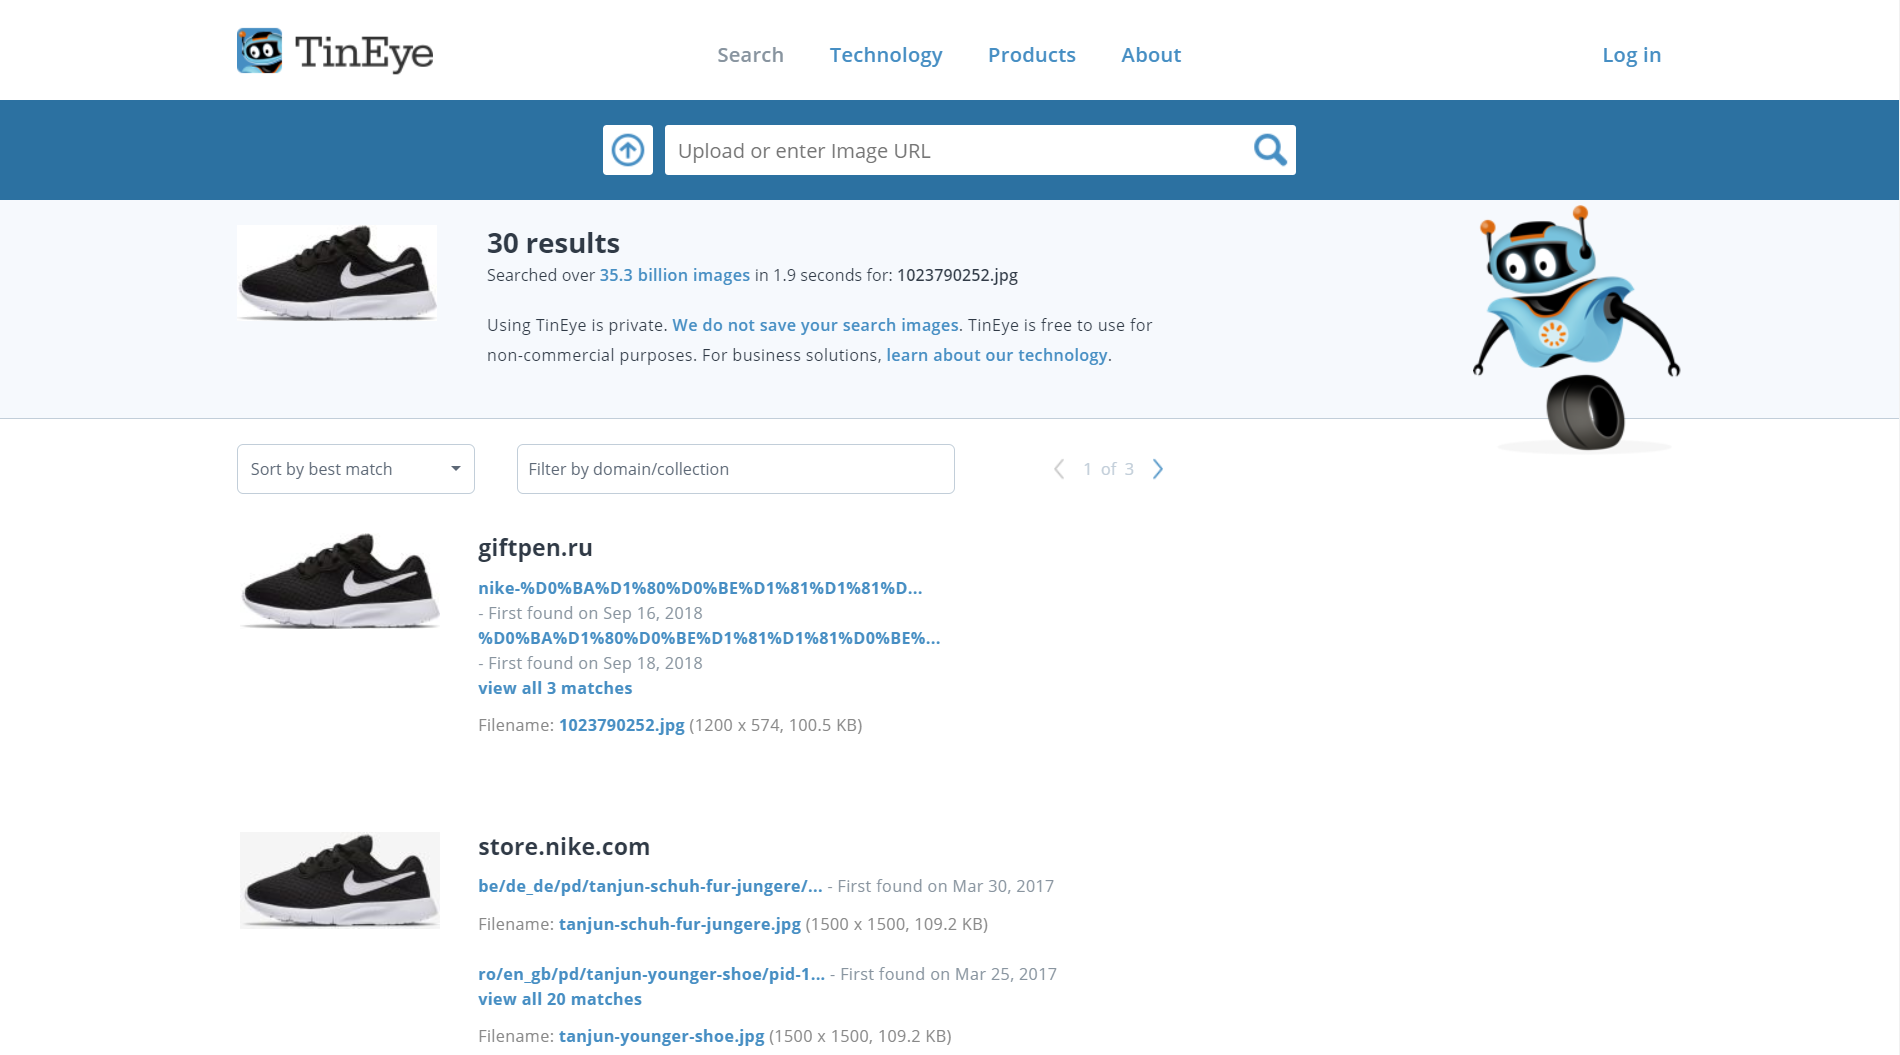The height and width of the screenshot is (1055, 1900).
Task: Open ro/en_gb/pd/tanjun-younger-shoe link
Action: coord(651,974)
